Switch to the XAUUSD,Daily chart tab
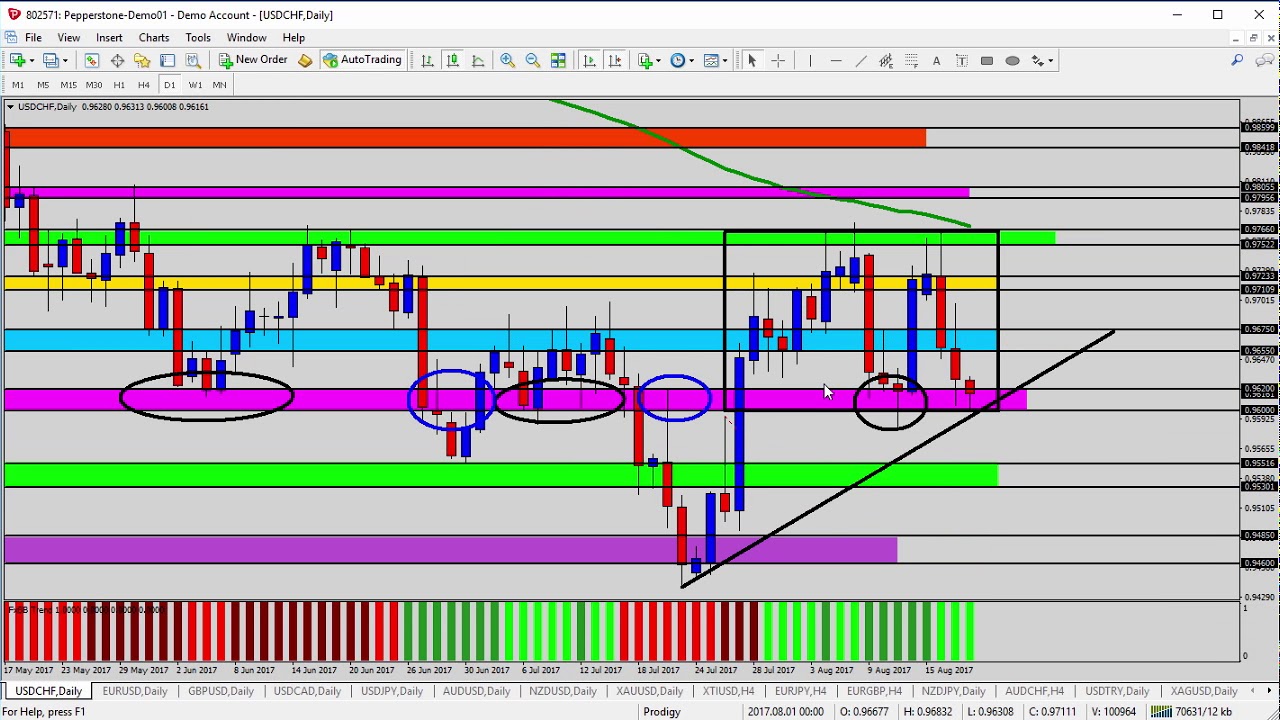The image size is (1280, 720). point(650,691)
